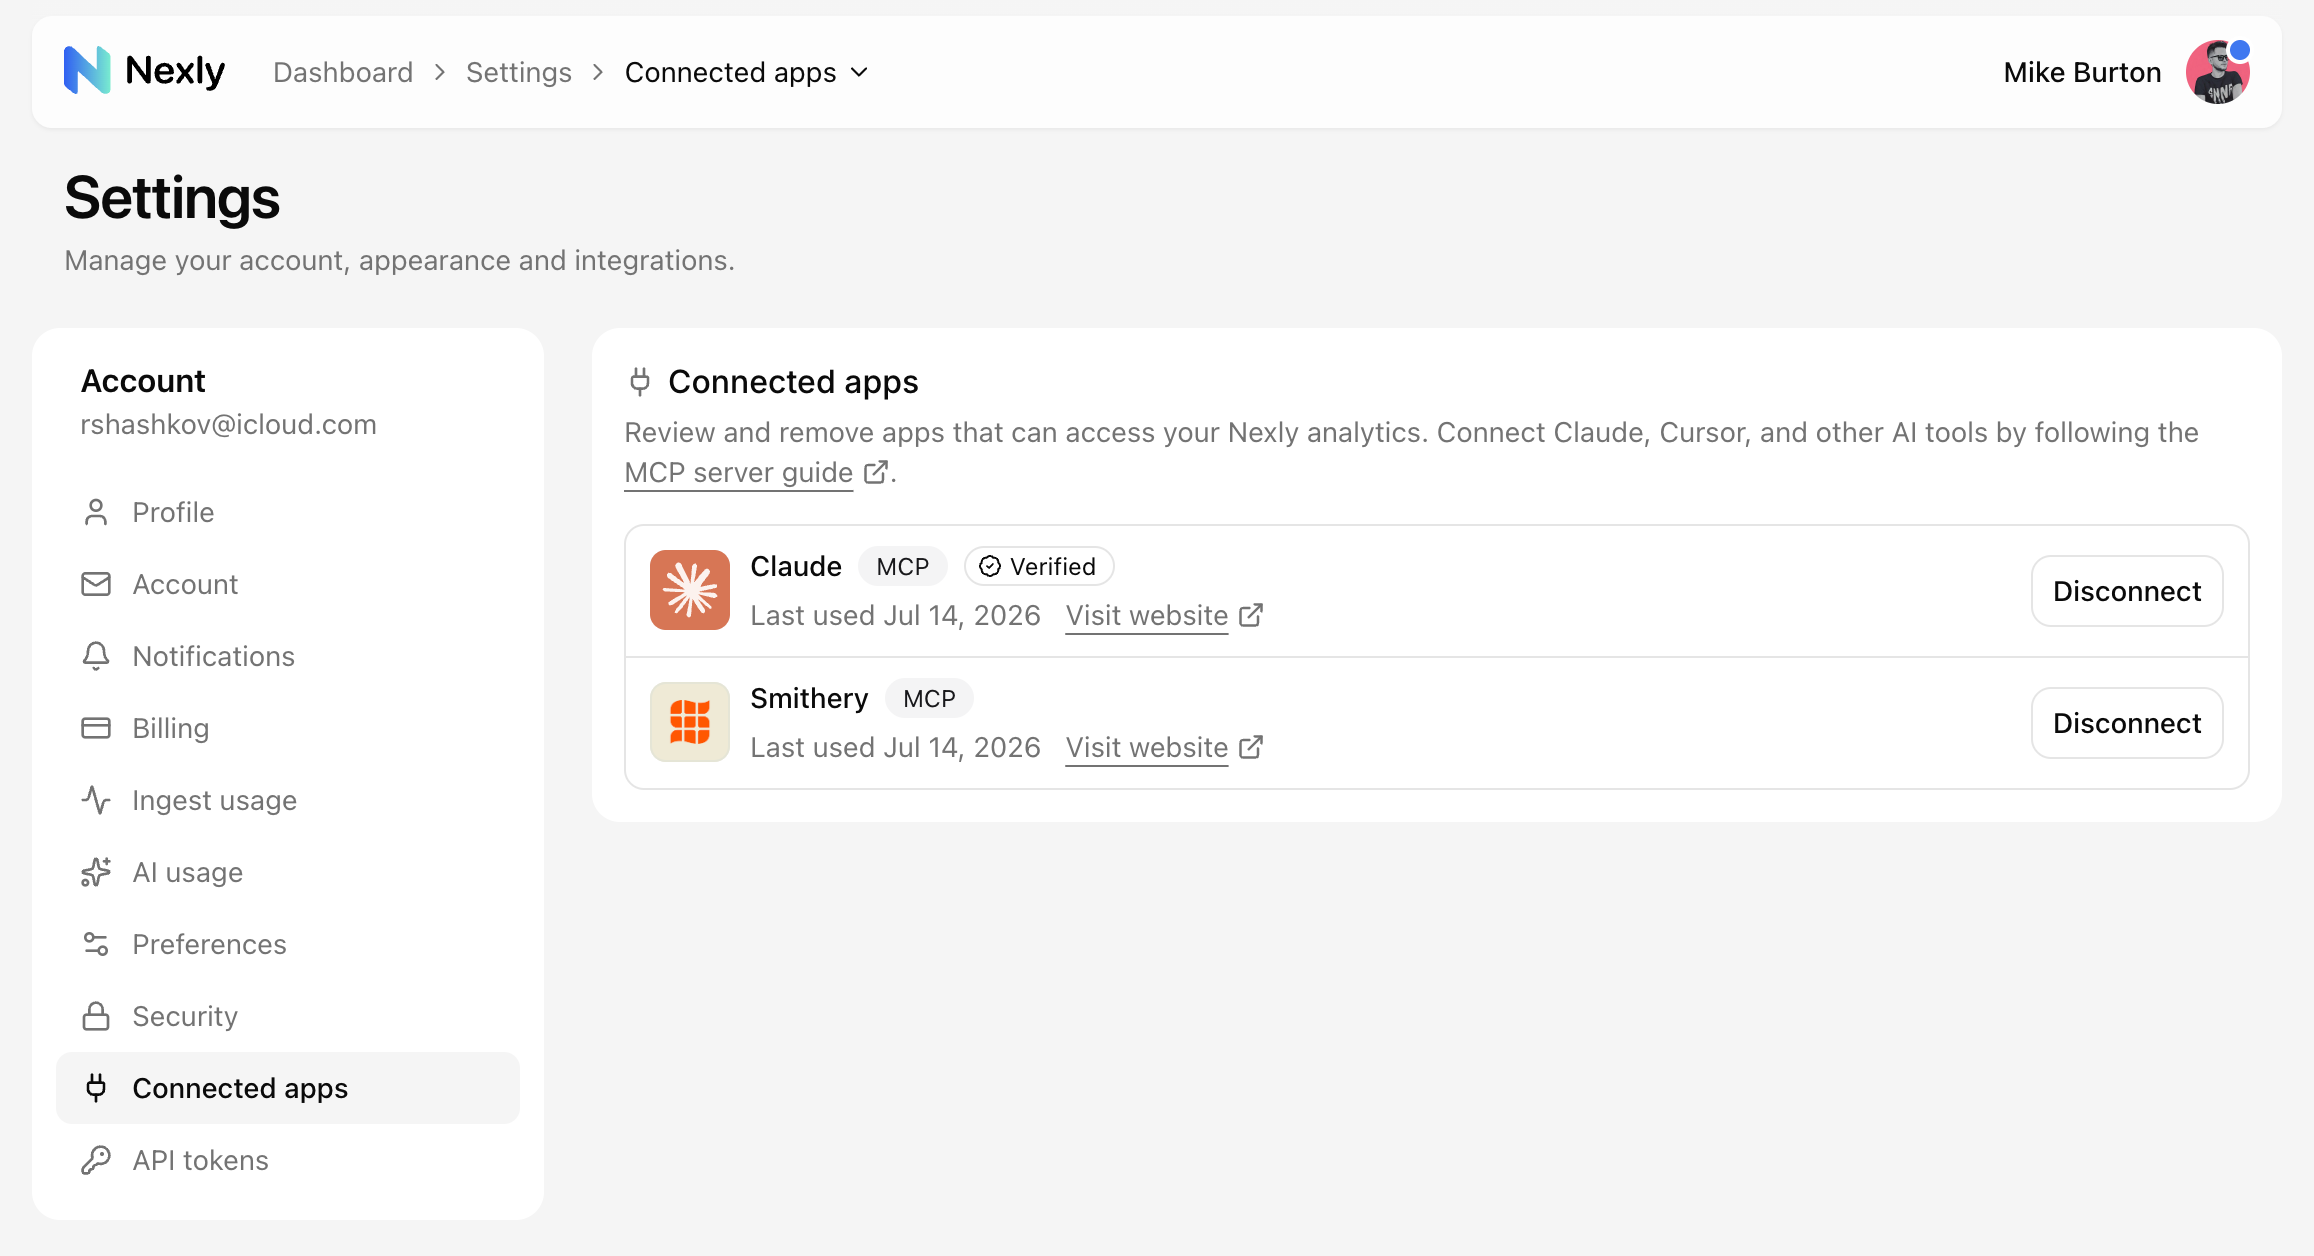Disconnect the Smithery app
Screen dimensions: 2314x1256
pyautogui.click(x=2127, y=723)
